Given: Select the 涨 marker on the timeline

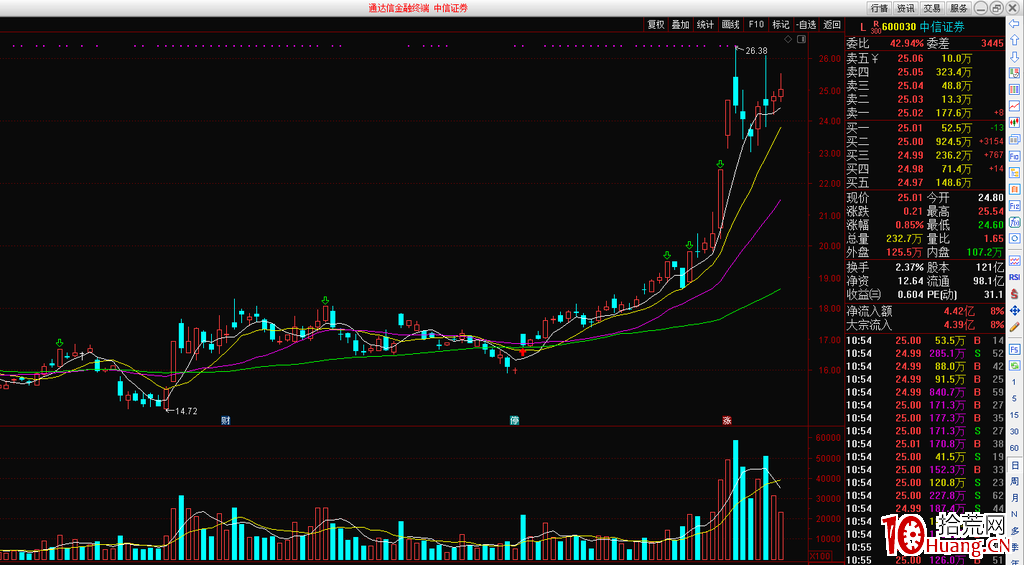Looking at the screenshot, I should click(x=727, y=420).
